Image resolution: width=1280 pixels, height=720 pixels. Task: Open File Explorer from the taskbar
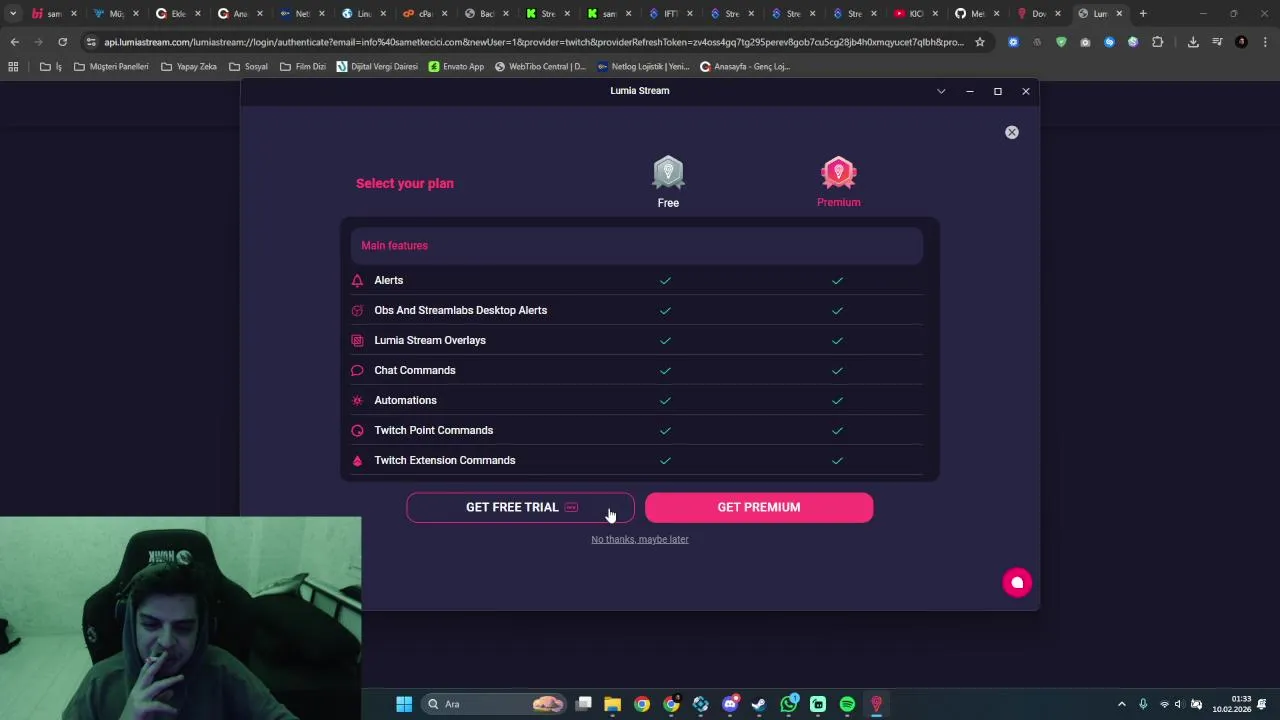612,704
